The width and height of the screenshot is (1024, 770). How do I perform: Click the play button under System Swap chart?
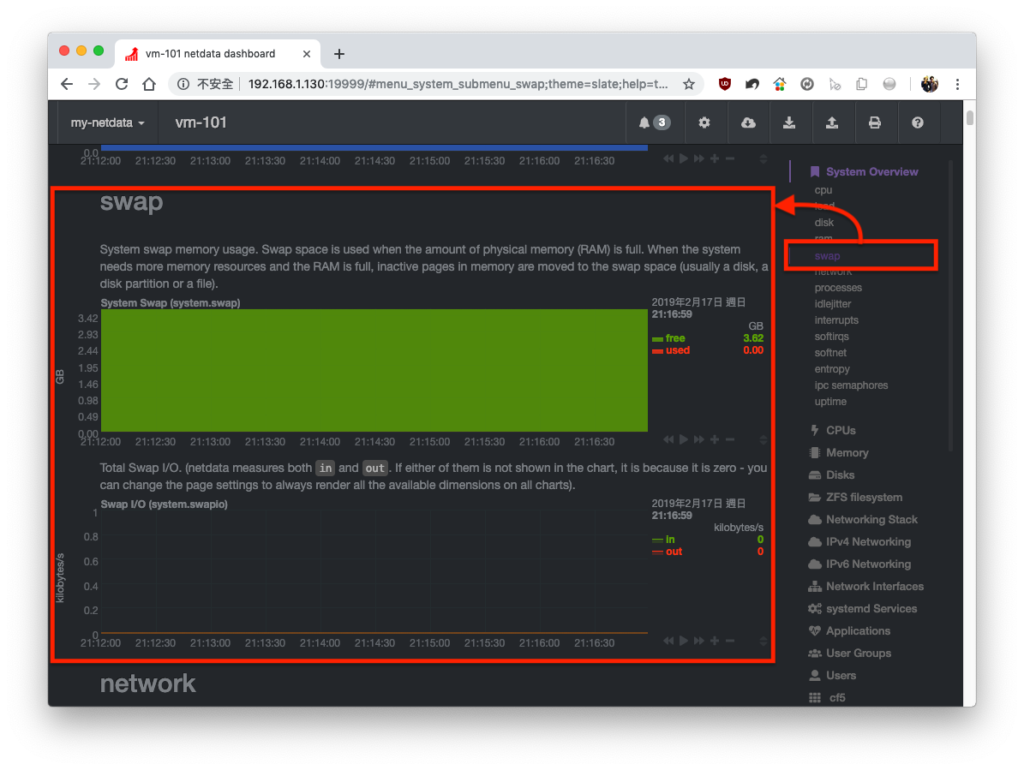click(684, 440)
